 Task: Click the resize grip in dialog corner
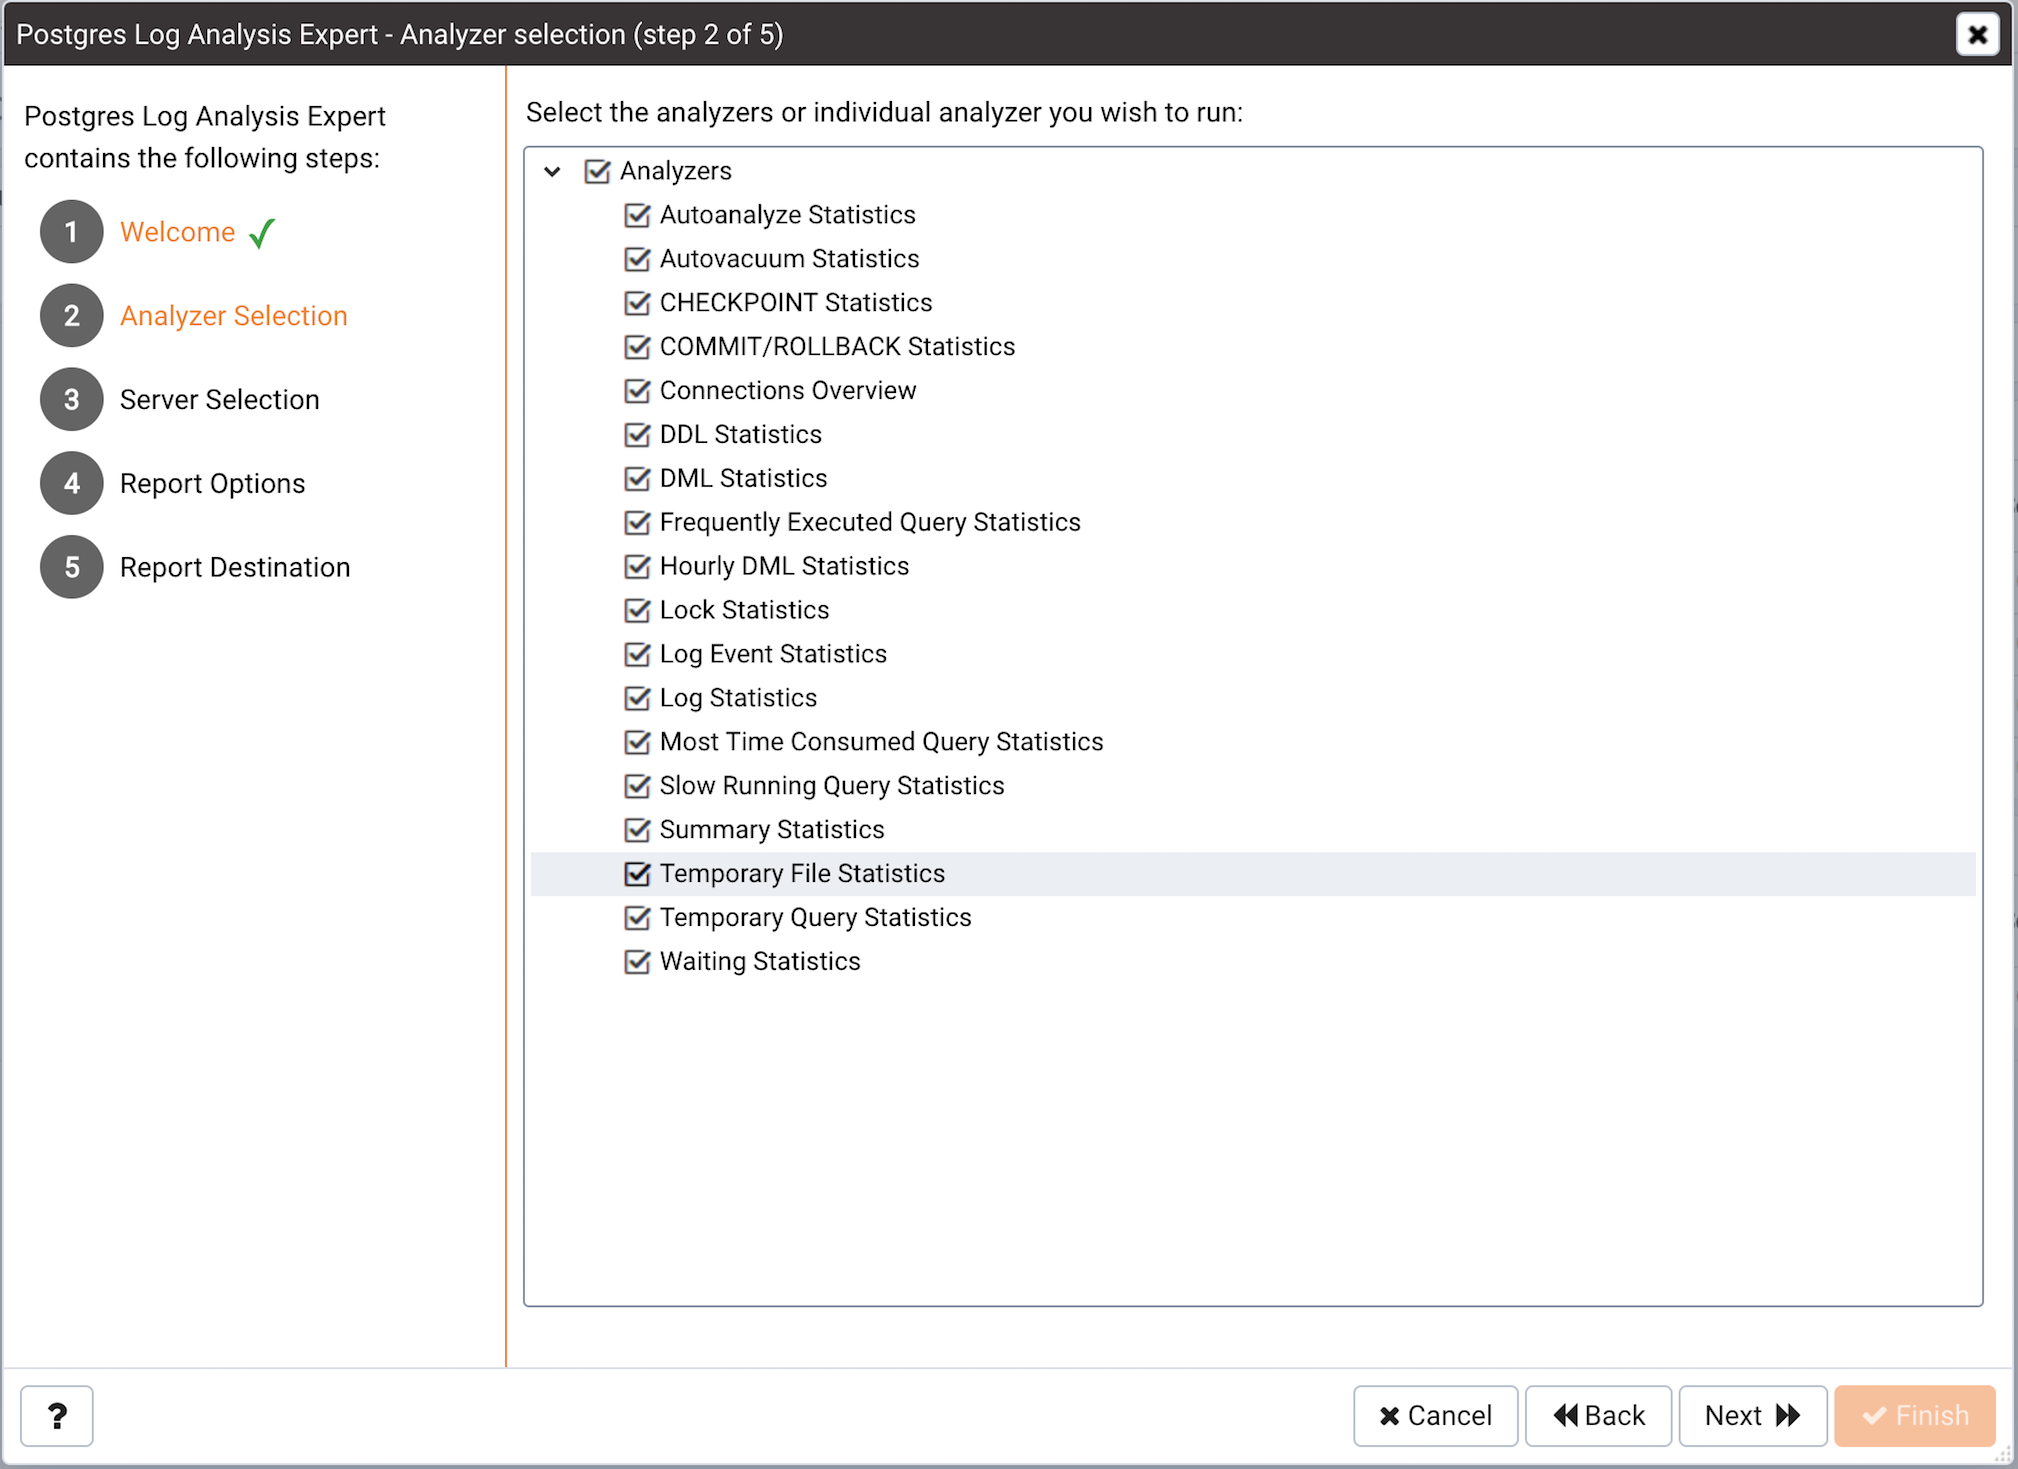coord(2004,1455)
